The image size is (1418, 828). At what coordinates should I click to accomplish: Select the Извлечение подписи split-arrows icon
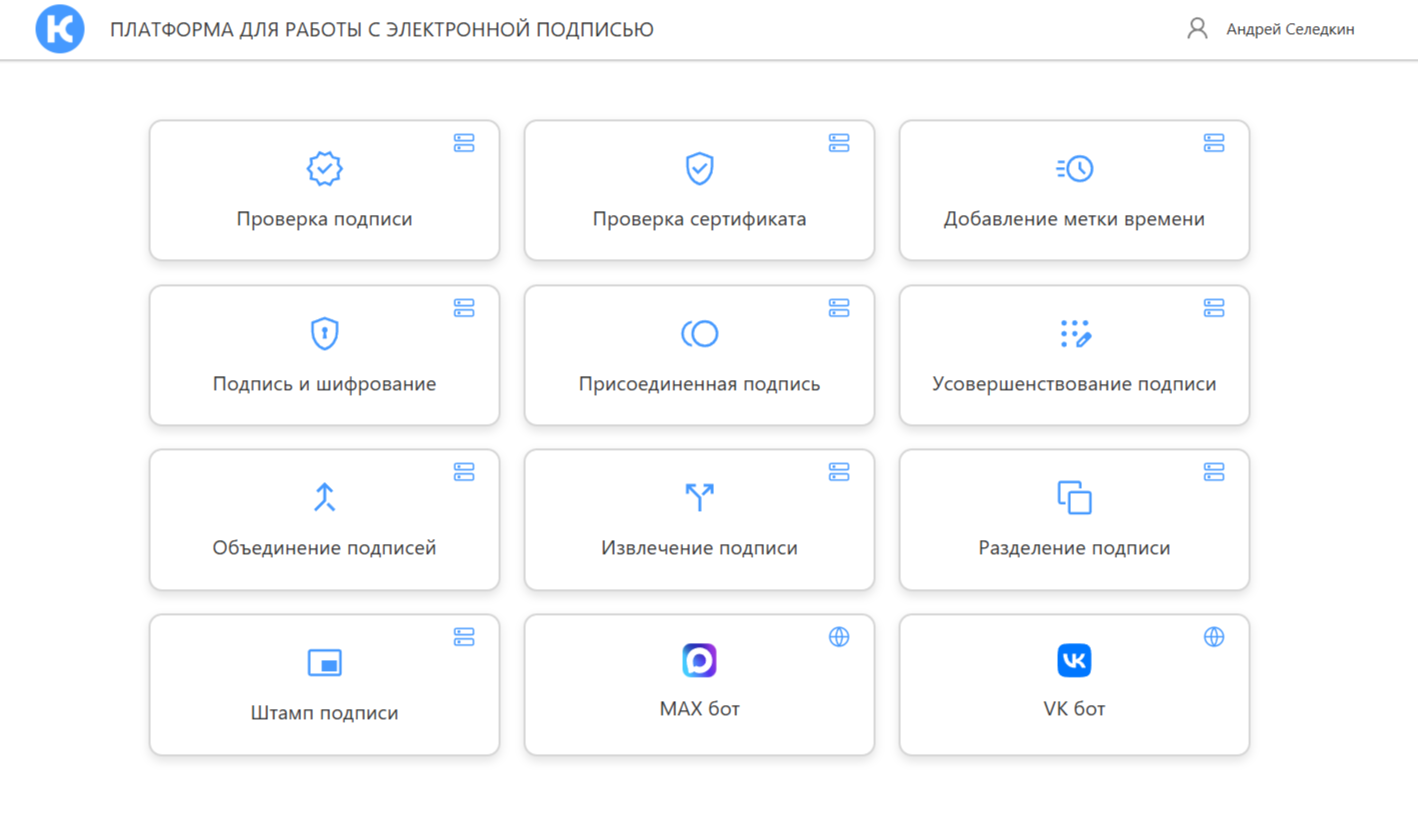pyautogui.click(x=699, y=497)
